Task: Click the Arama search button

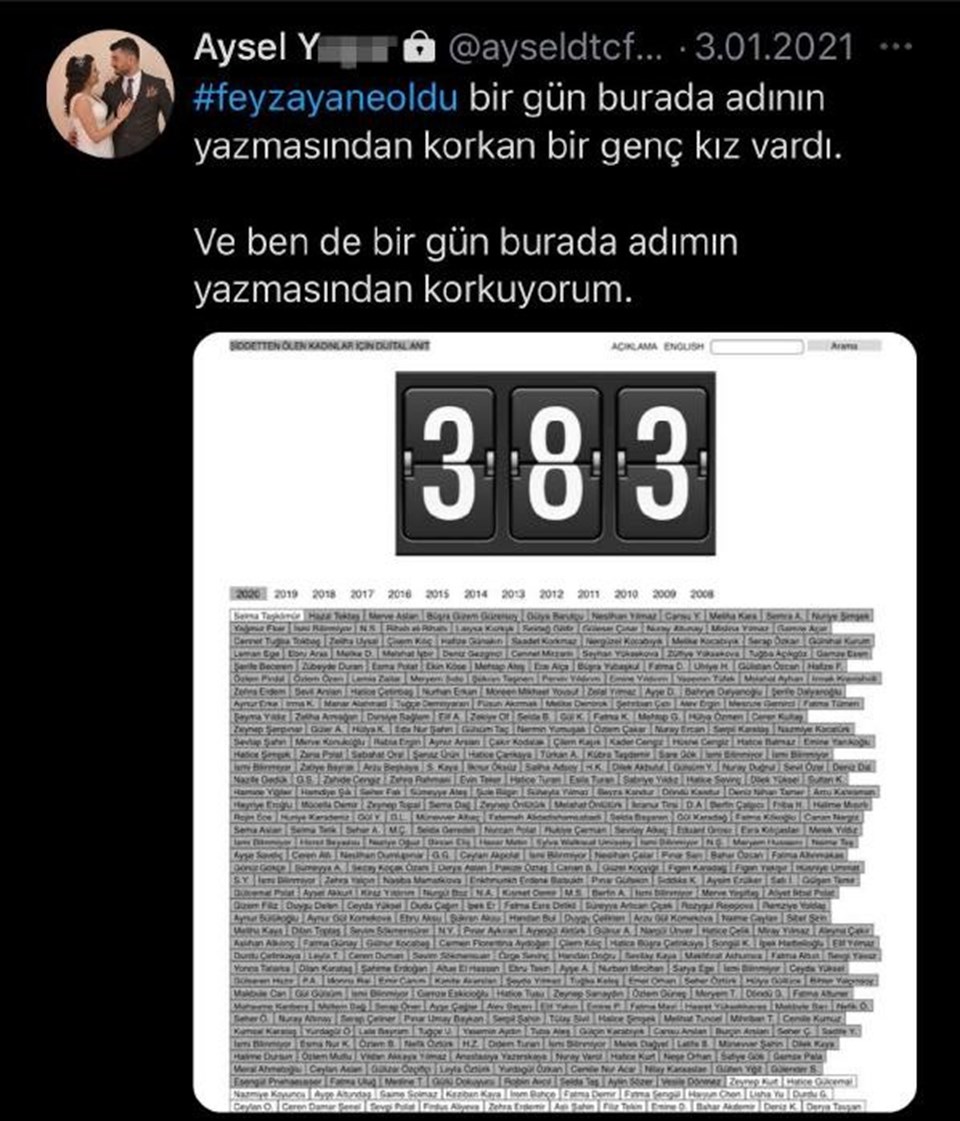Action: 844,346
